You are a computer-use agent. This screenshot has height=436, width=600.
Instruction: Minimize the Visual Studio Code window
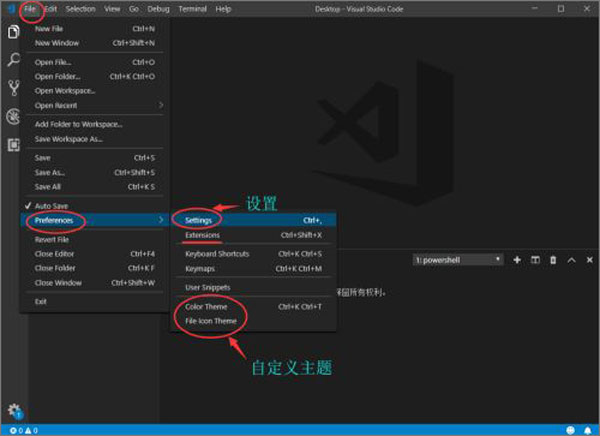click(535, 8)
